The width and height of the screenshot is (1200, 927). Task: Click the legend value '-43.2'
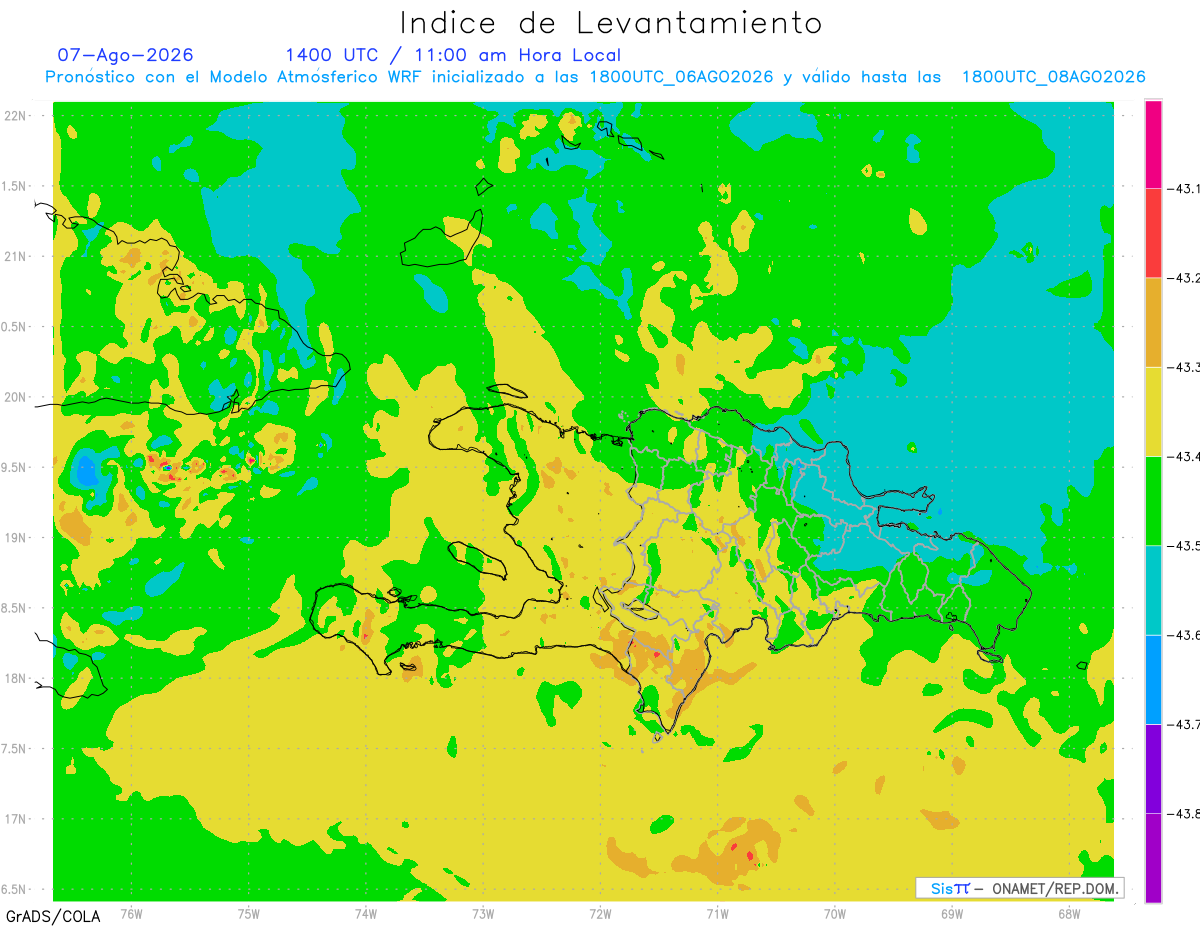tap(1183, 277)
